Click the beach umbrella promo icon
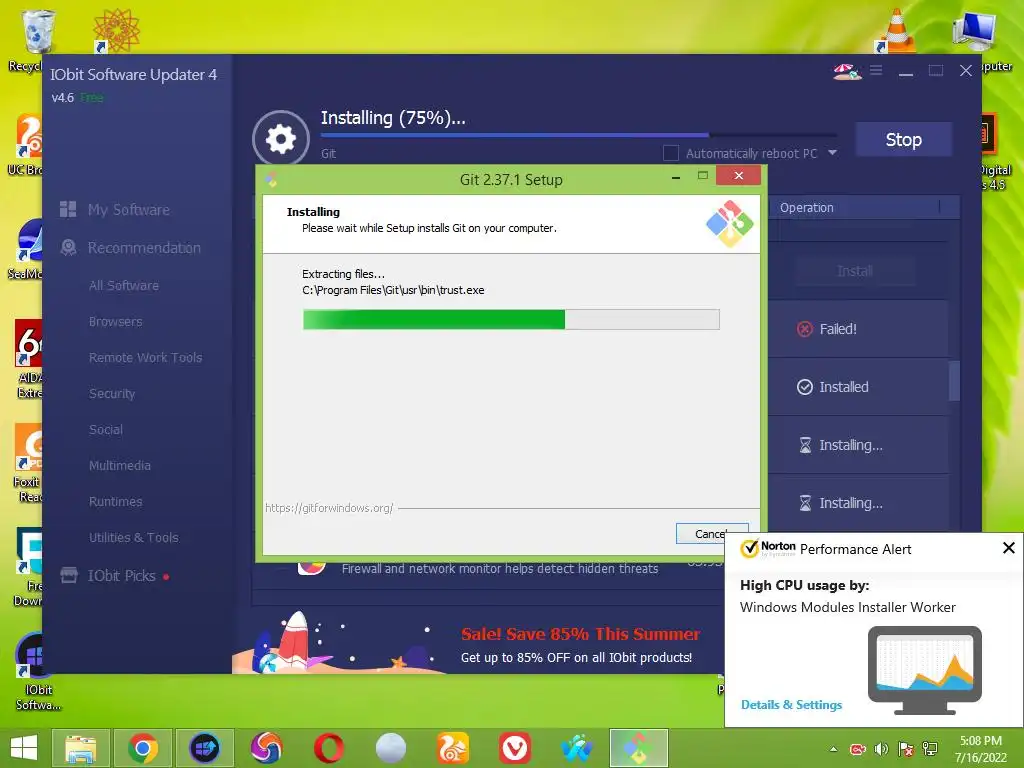1024x768 pixels. pyautogui.click(x=846, y=71)
